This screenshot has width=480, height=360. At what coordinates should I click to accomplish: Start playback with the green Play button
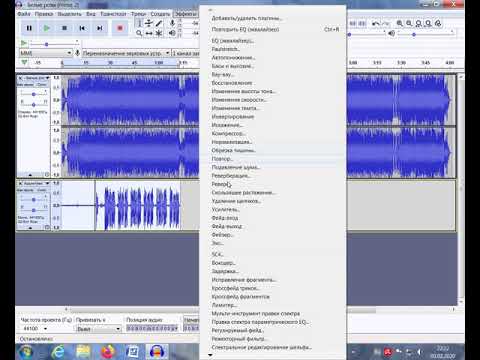[47, 28]
